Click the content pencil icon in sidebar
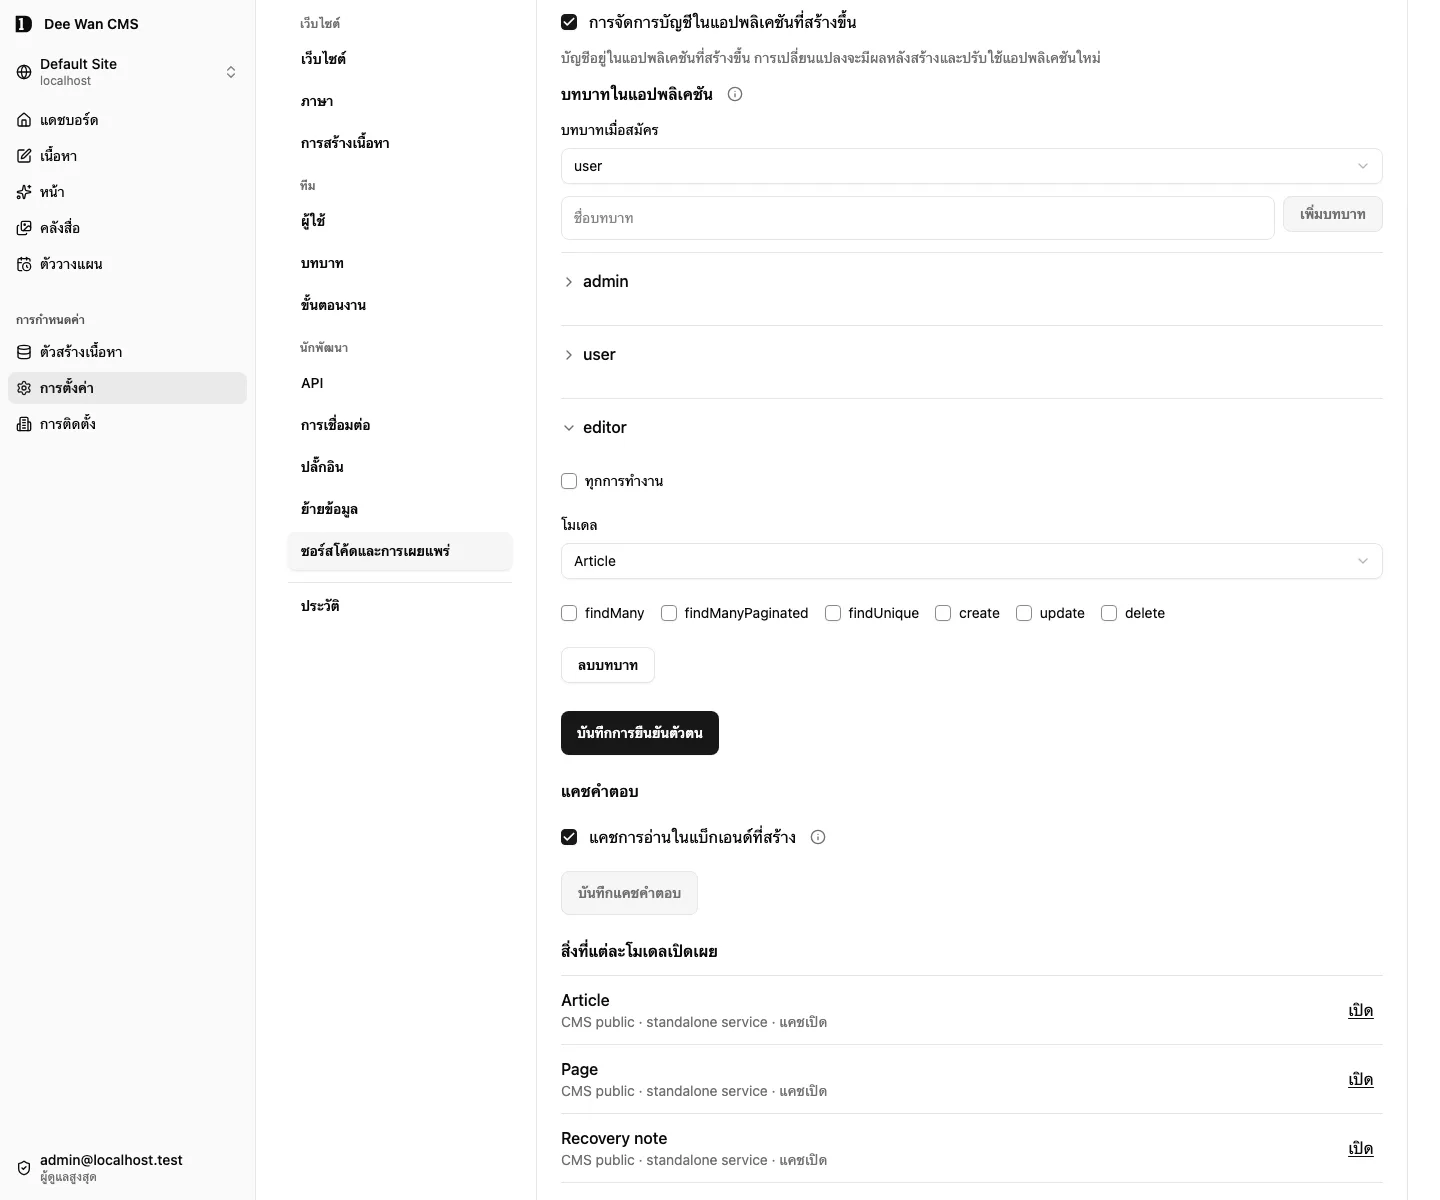 [24, 156]
